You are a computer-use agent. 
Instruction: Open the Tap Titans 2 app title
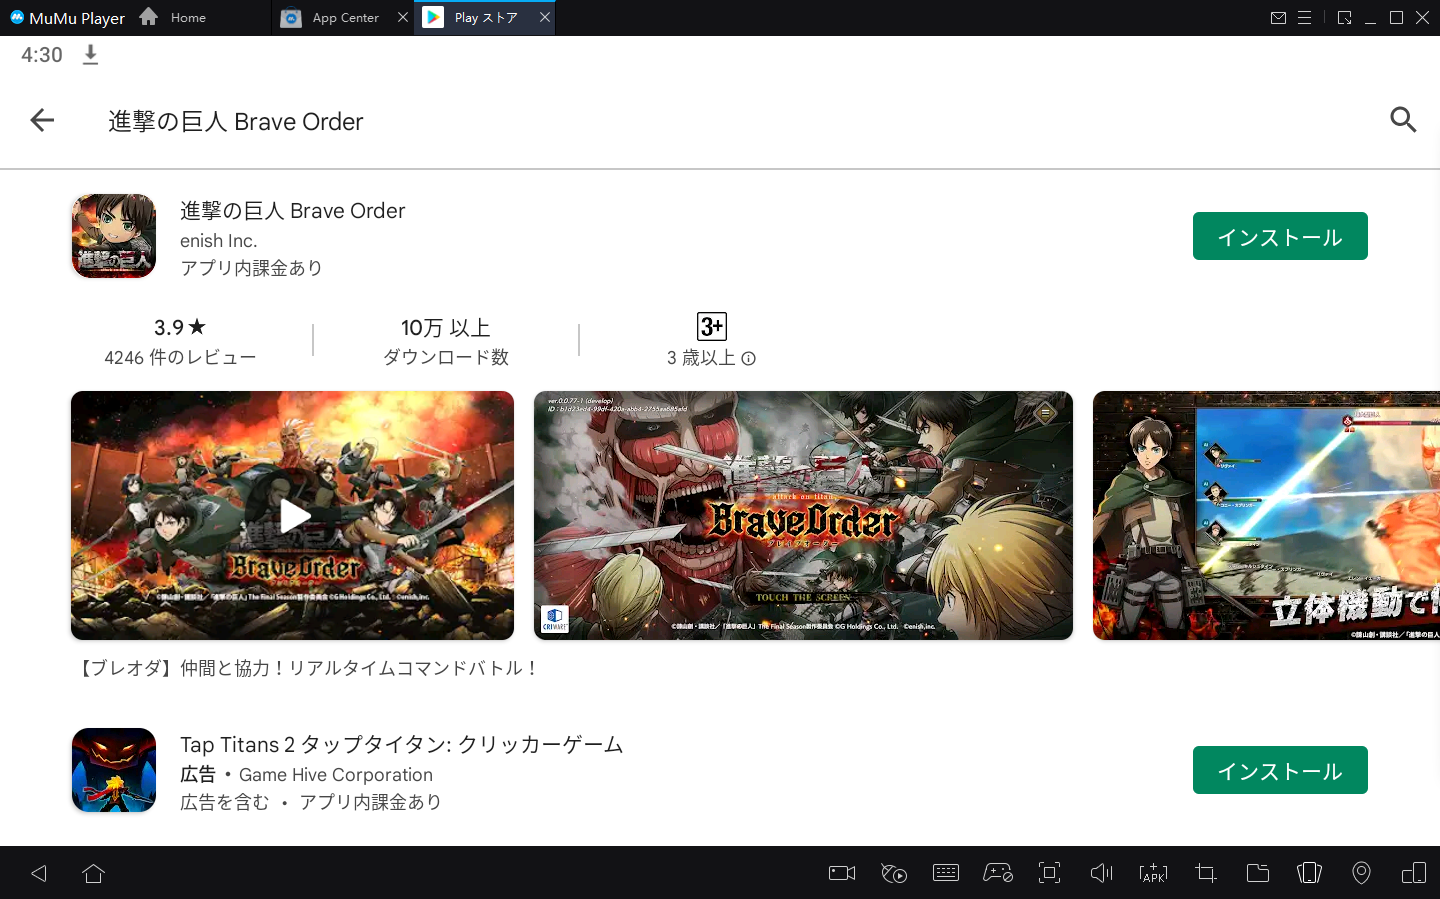tap(401, 745)
